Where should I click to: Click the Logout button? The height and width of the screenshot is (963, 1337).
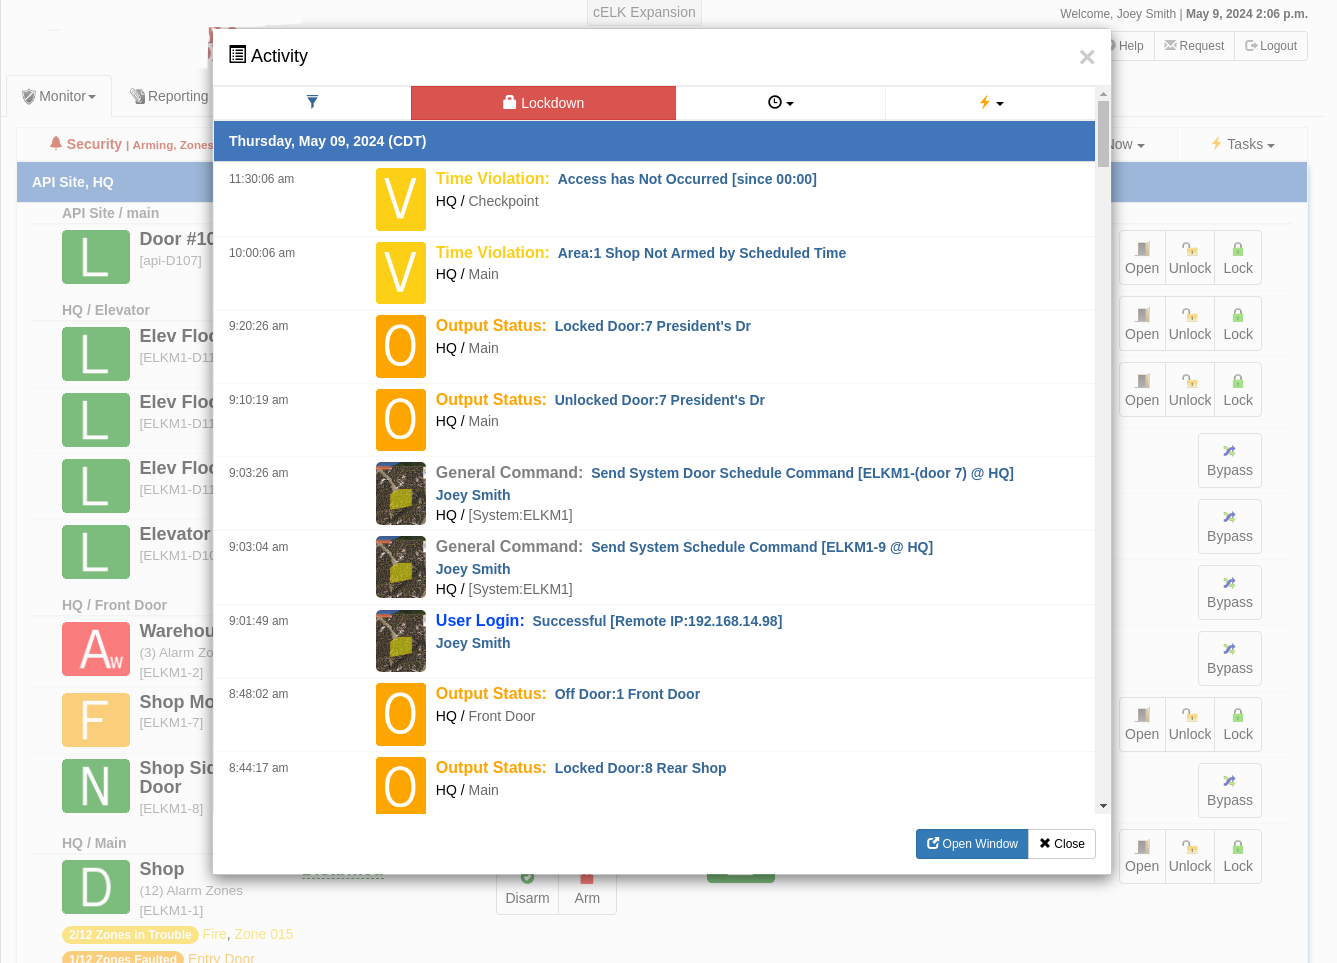coord(1271,46)
